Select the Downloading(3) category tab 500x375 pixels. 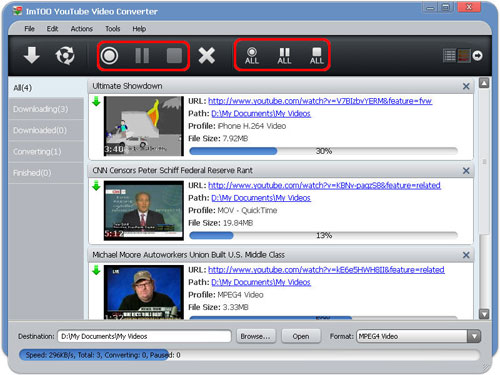point(46,109)
